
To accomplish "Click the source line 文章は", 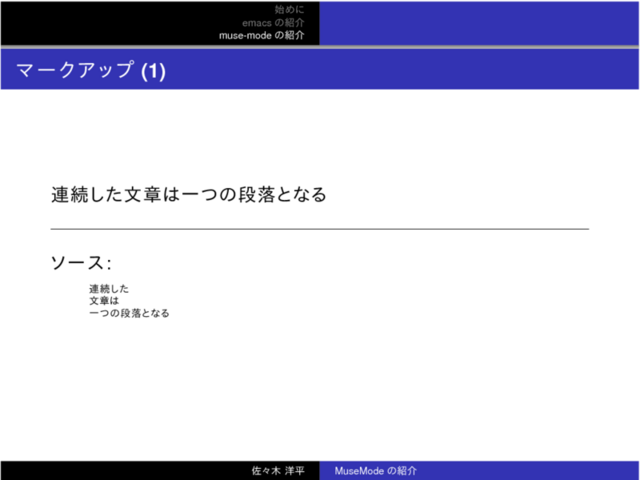I will tap(103, 301).
